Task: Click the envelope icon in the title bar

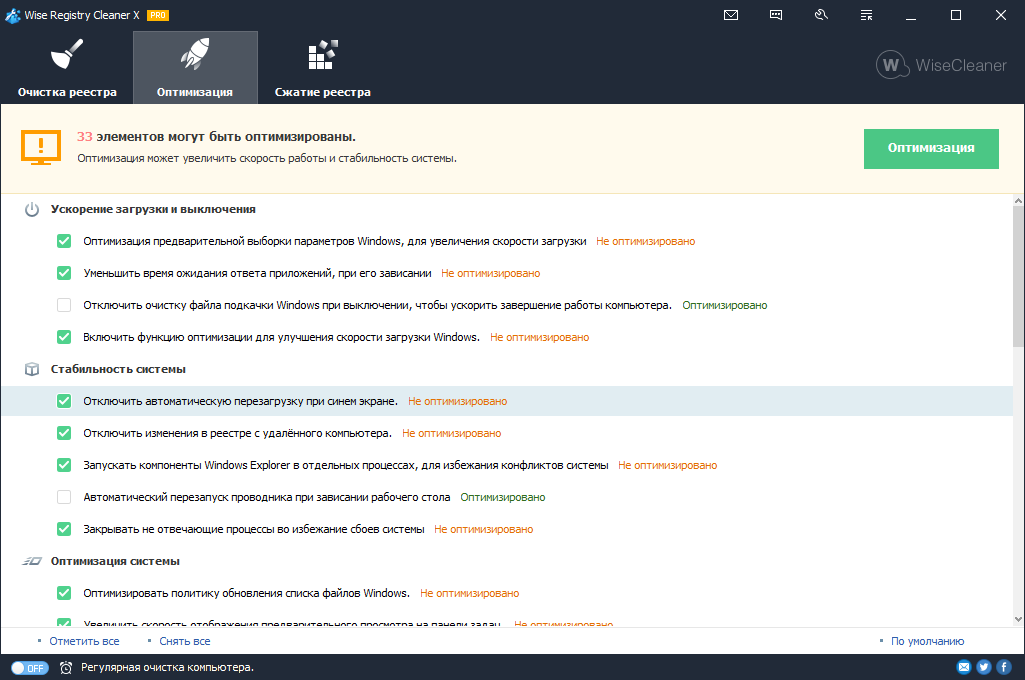Action: (x=731, y=15)
